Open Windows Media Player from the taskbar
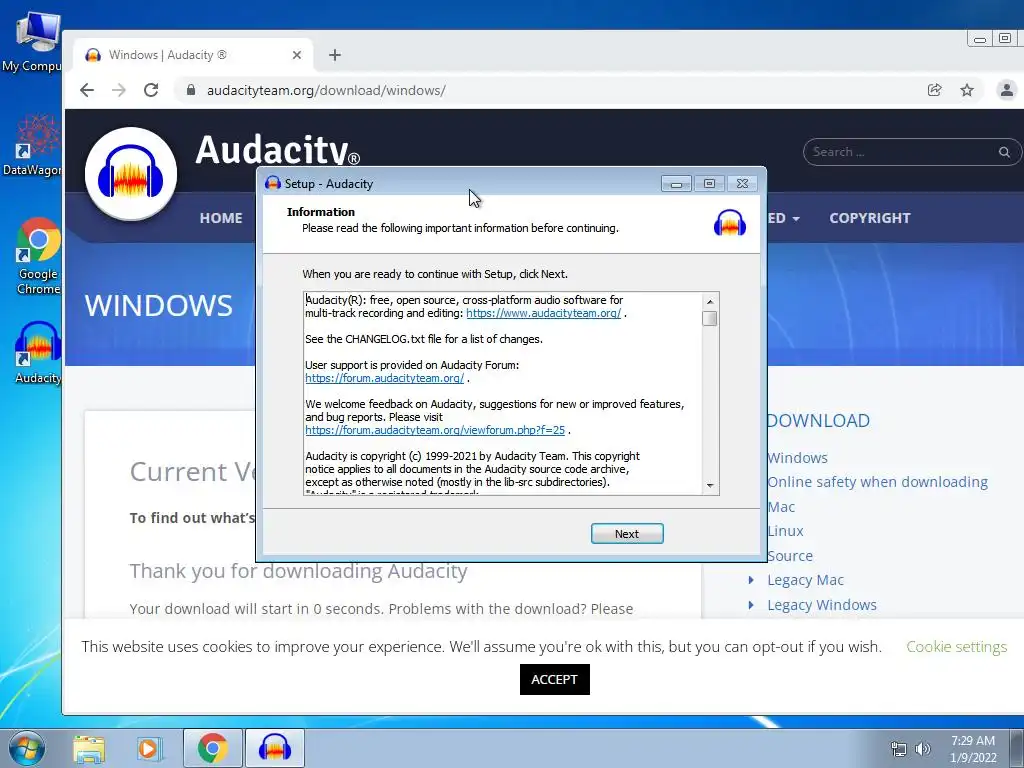The width and height of the screenshot is (1024, 768). click(150, 748)
